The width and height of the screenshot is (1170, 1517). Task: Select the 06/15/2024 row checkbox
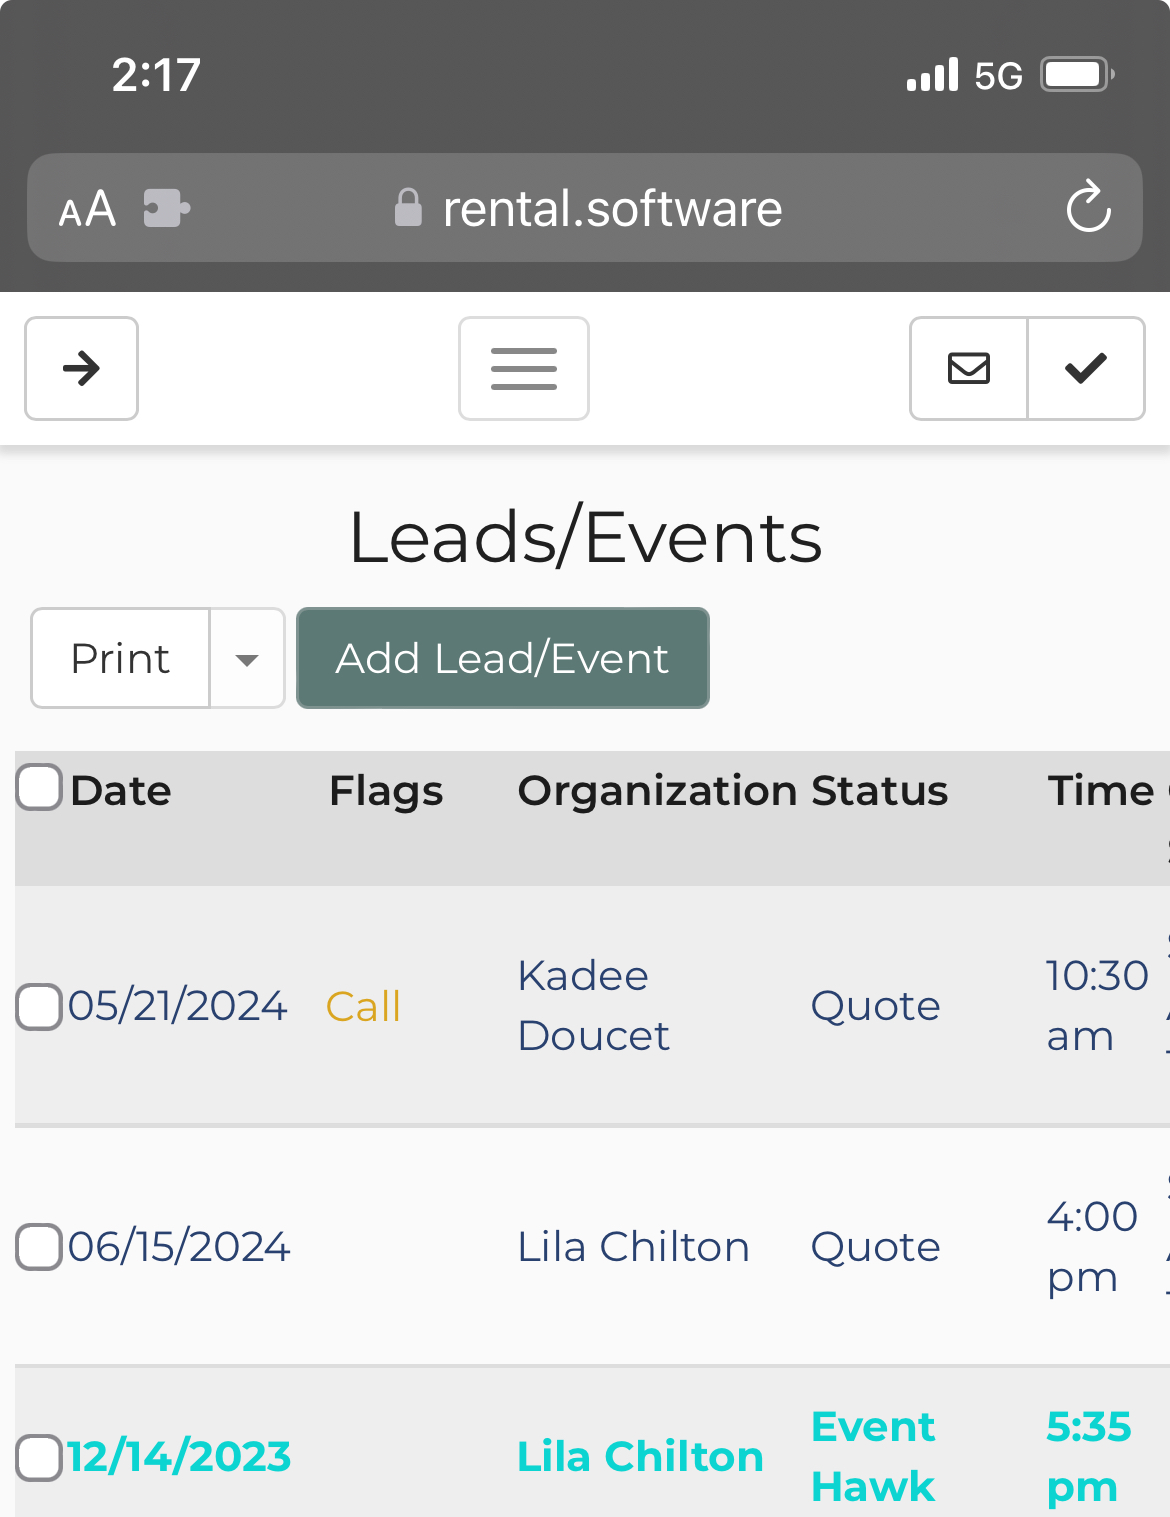click(39, 1247)
